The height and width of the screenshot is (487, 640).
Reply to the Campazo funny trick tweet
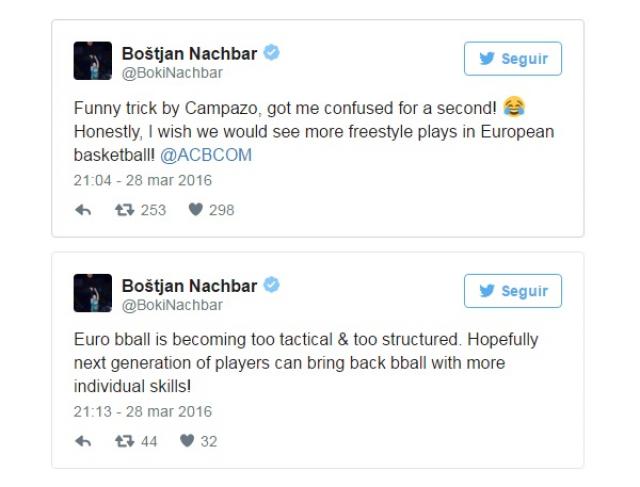click(x=83, y=210)
